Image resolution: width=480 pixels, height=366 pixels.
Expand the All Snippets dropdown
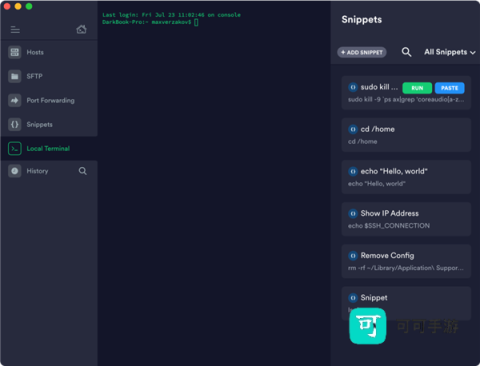click(450, 52)
